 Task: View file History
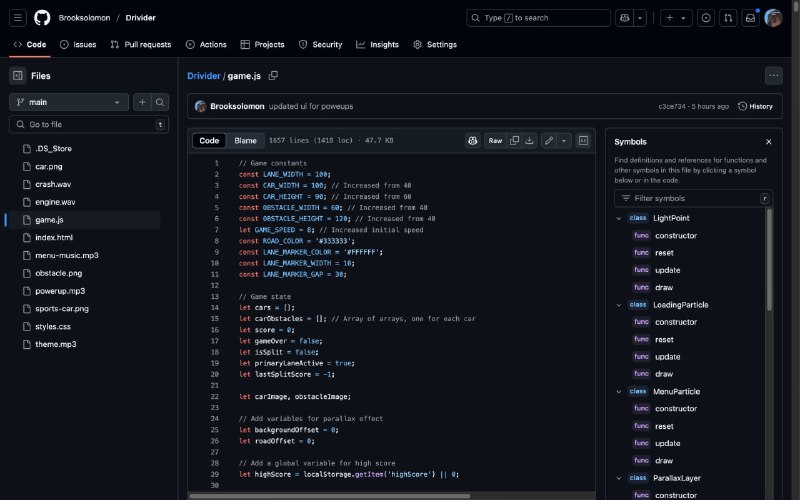[755, 106]
